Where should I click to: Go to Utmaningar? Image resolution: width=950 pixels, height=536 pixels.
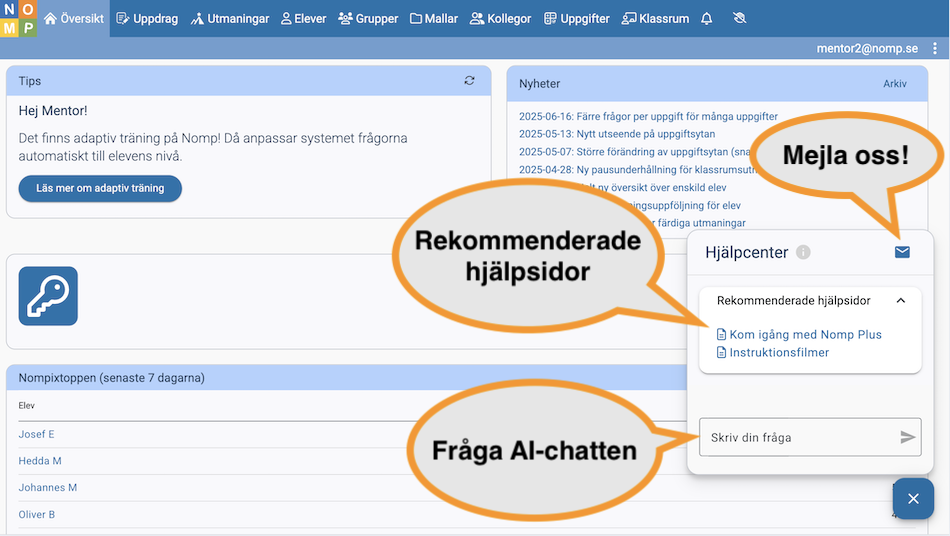pyautogui.click(x=230, y=19)
